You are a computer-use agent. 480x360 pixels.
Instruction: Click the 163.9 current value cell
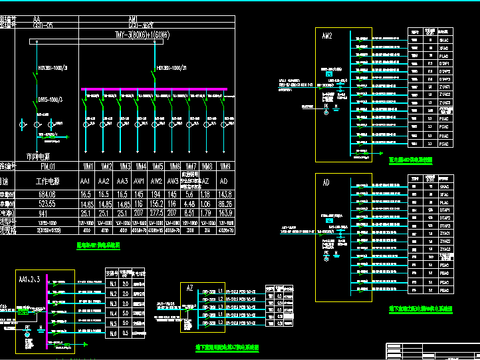click(x=225, y=213)
